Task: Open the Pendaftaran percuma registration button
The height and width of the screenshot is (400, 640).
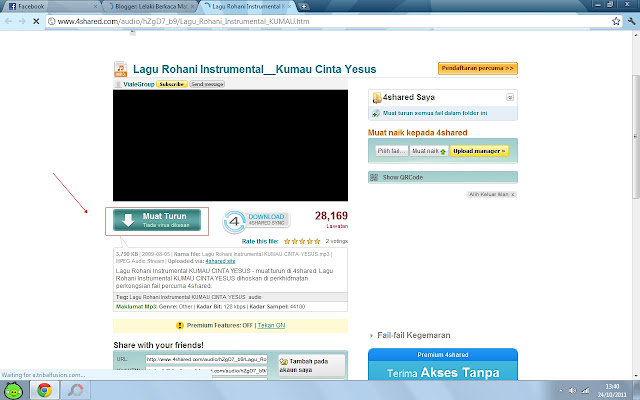Action: [478, 68]
